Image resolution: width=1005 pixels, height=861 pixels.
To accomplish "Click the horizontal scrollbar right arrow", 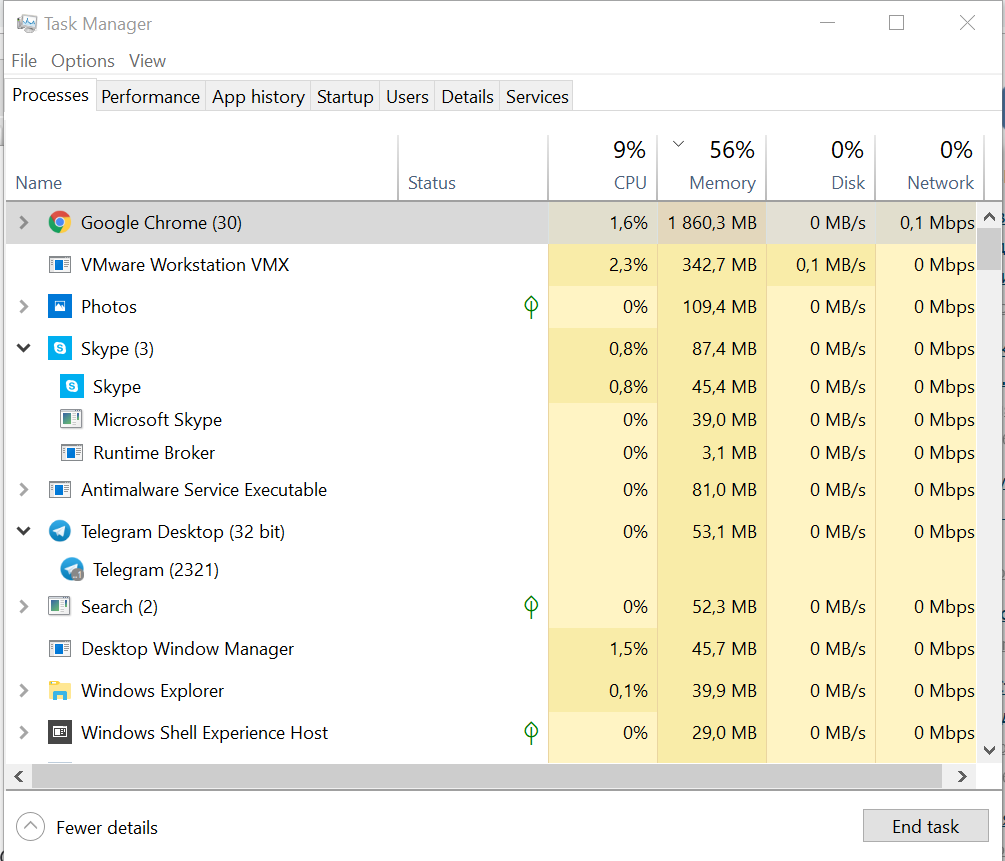I will pyautogui.click(x=961, y=776).
